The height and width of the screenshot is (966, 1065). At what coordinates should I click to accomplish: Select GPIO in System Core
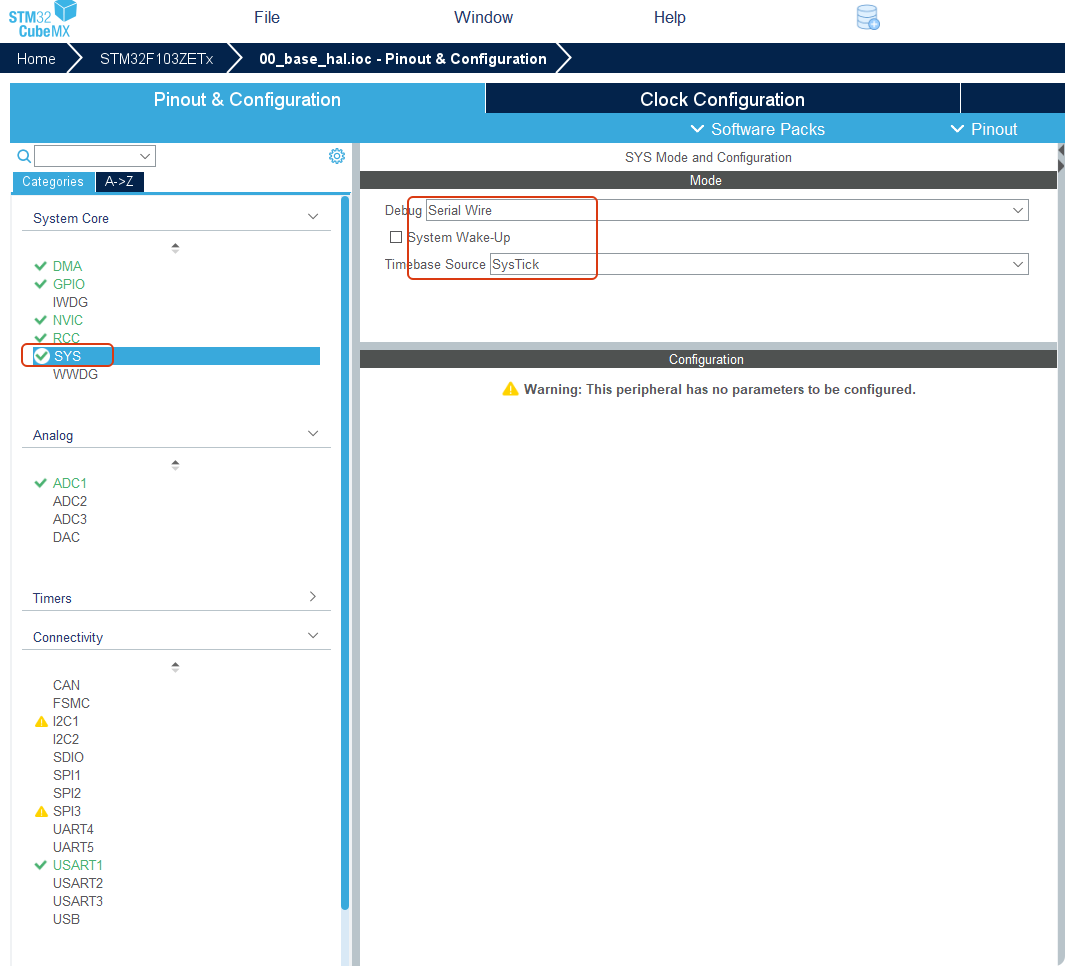click(69, 284)
